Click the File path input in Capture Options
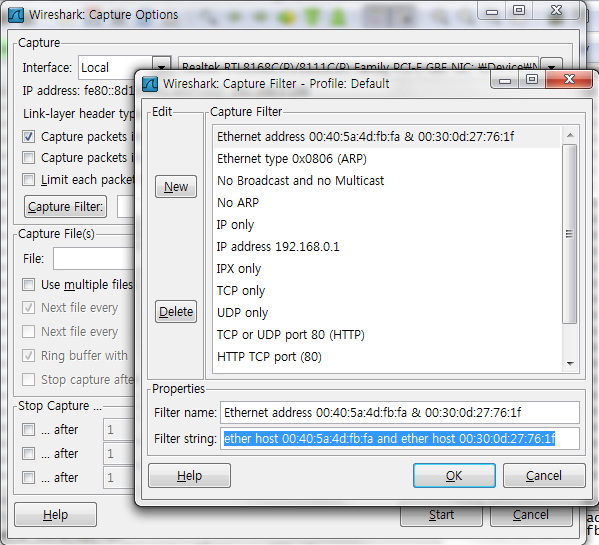The width and height of the screenshot is (599, 545). (x=94, y=259)
